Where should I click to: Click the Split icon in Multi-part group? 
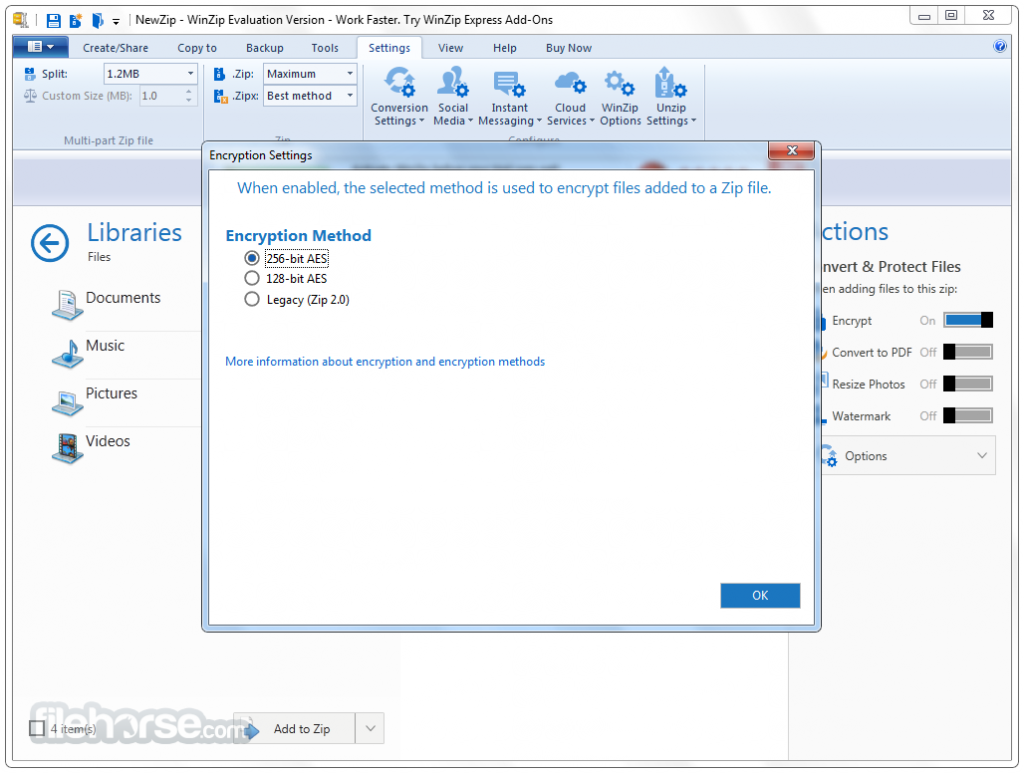29,74
